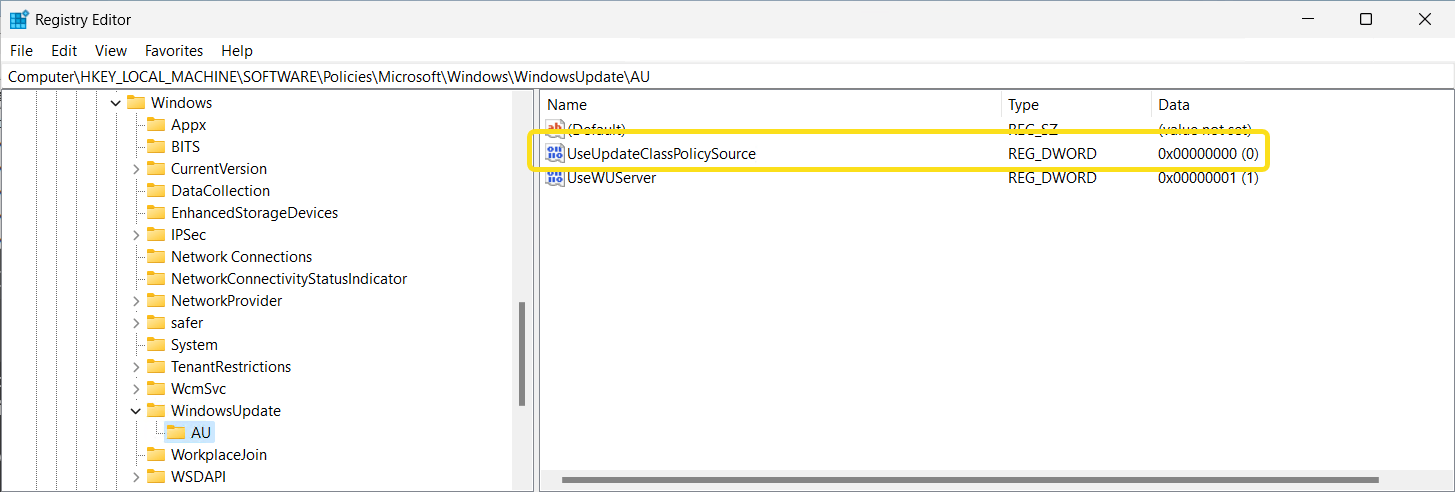Viewport: 1455px width, 492px height.
Task: Expand the TenantRestrictions key
Action: click(136, 367)
